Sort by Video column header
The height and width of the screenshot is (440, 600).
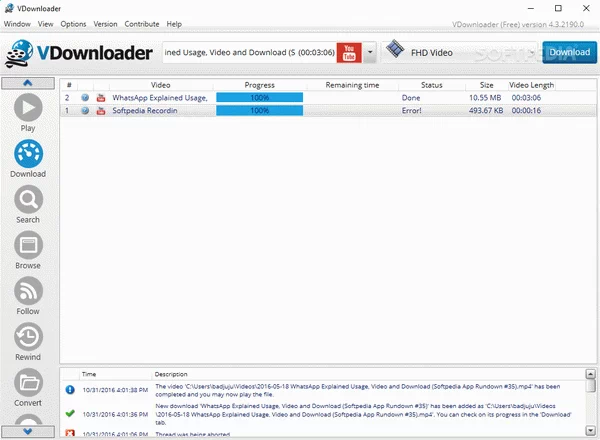161,85
